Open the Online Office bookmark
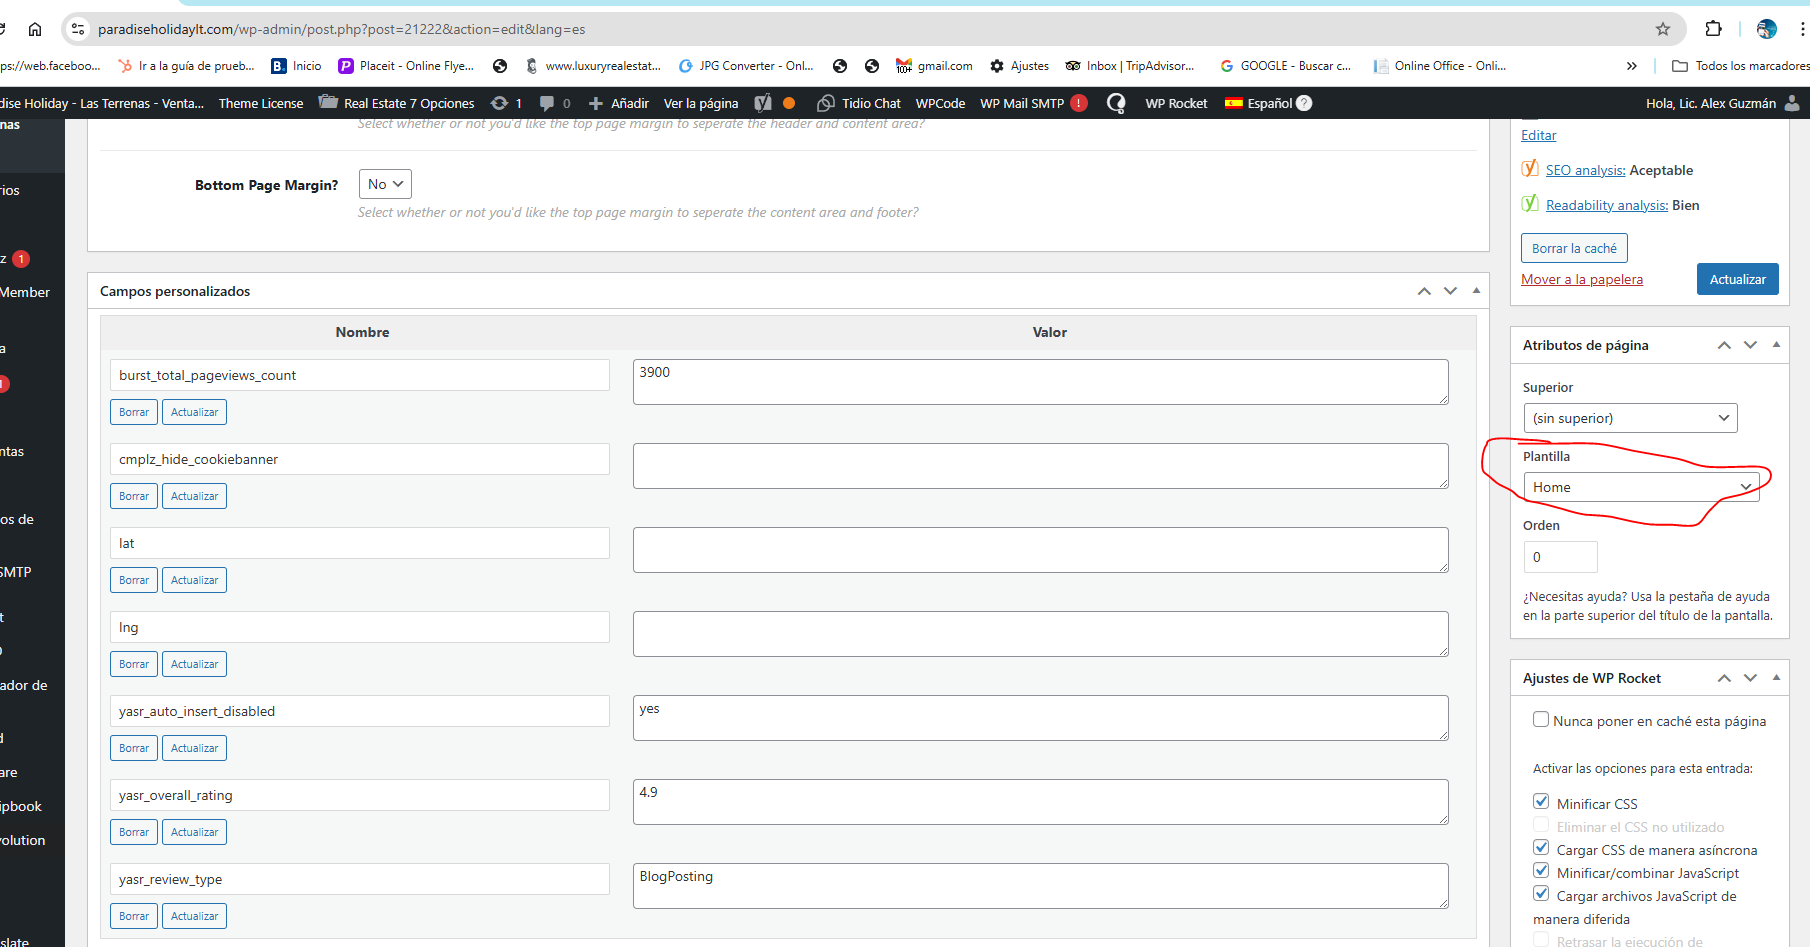The width and height of the screenshot is (1810, 947). pyautogui.click(x=1440, y=66)
